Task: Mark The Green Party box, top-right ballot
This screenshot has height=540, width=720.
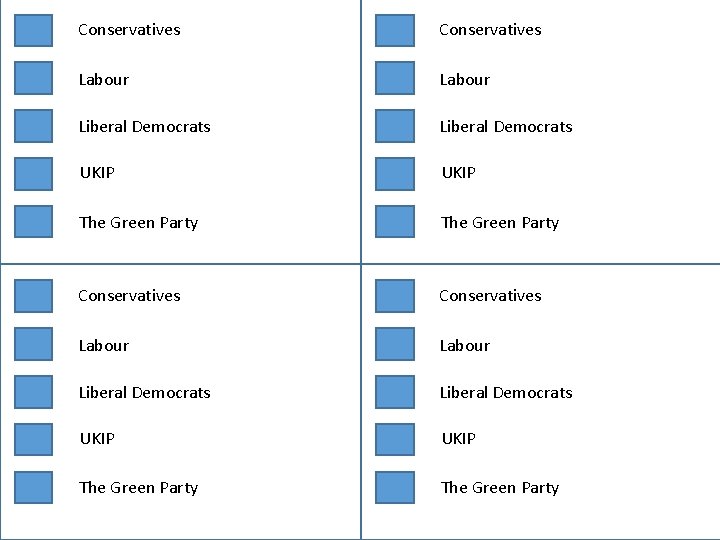Action: (x=395, y=221)
